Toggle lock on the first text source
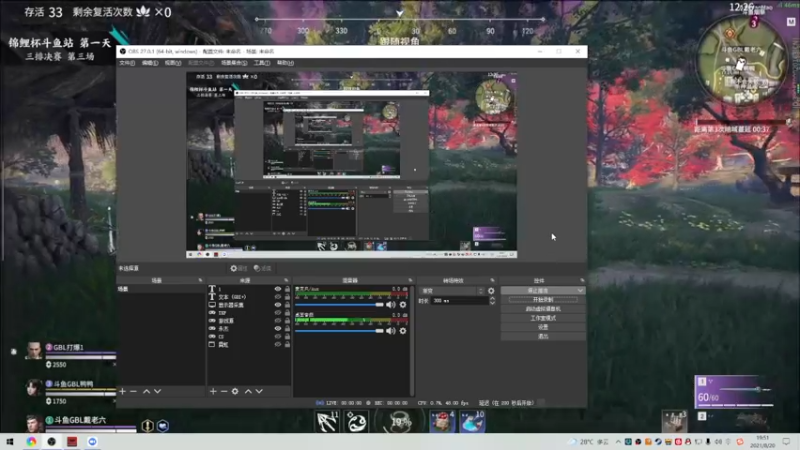 (287, 289)
